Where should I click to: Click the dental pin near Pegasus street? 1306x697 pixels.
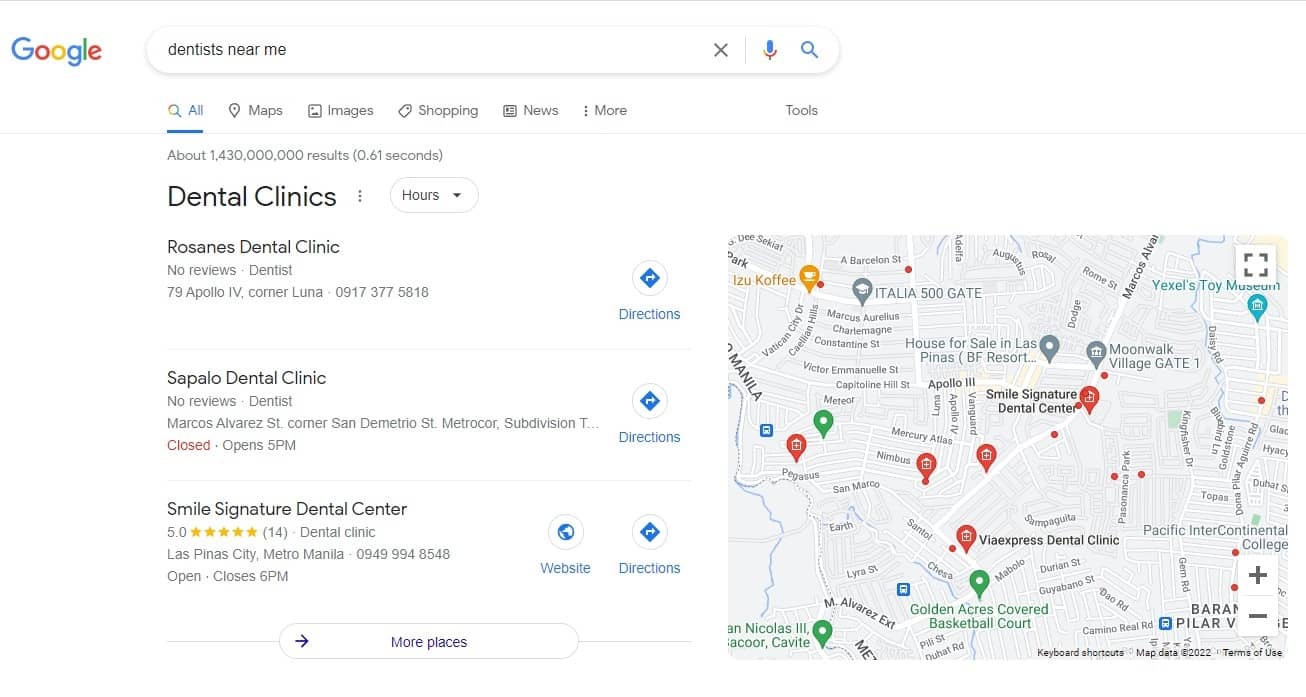pos(796,447)
